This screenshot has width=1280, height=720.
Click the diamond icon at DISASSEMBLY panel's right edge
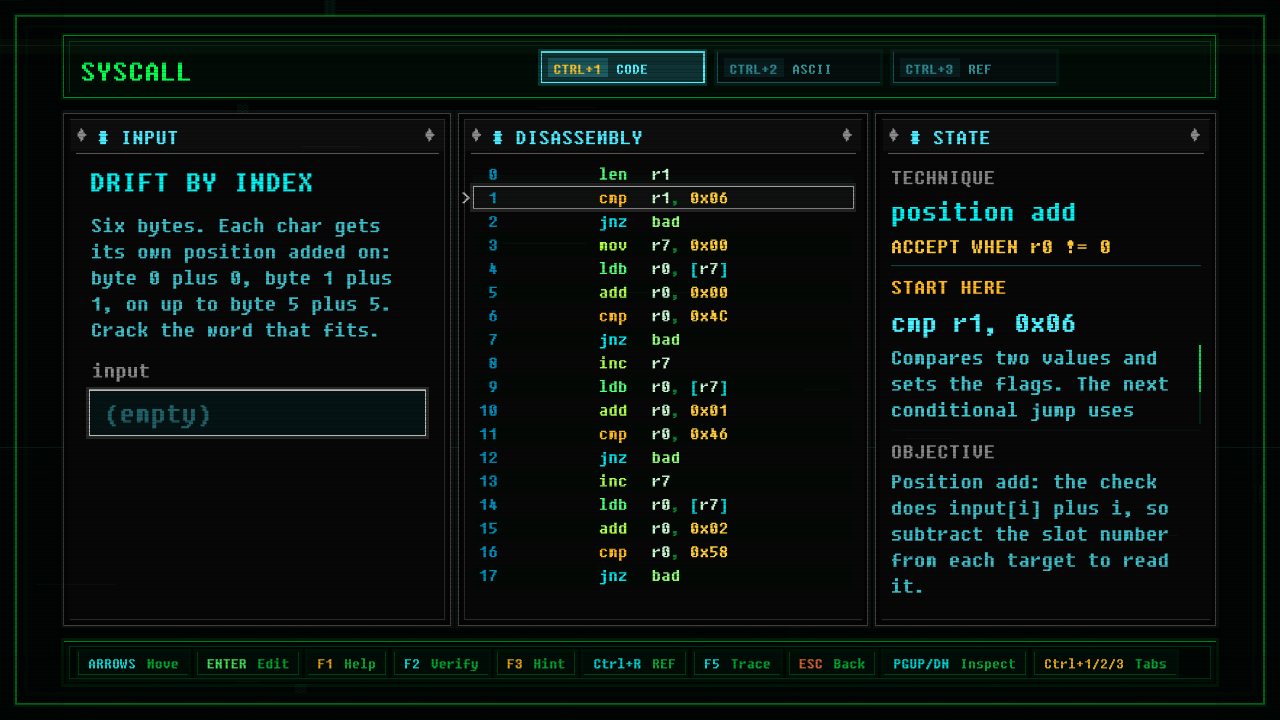pyautogui.click(x=847, y=135)
